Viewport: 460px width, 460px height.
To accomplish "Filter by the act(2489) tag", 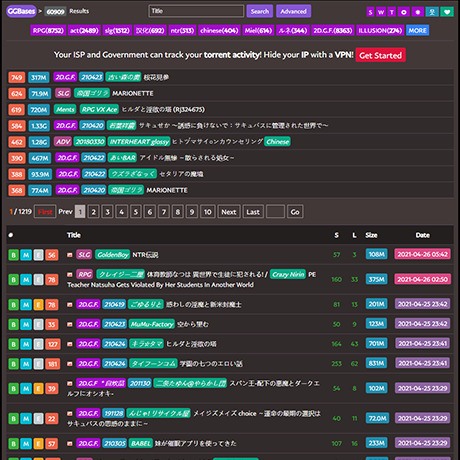I will (x=84, y=30).
